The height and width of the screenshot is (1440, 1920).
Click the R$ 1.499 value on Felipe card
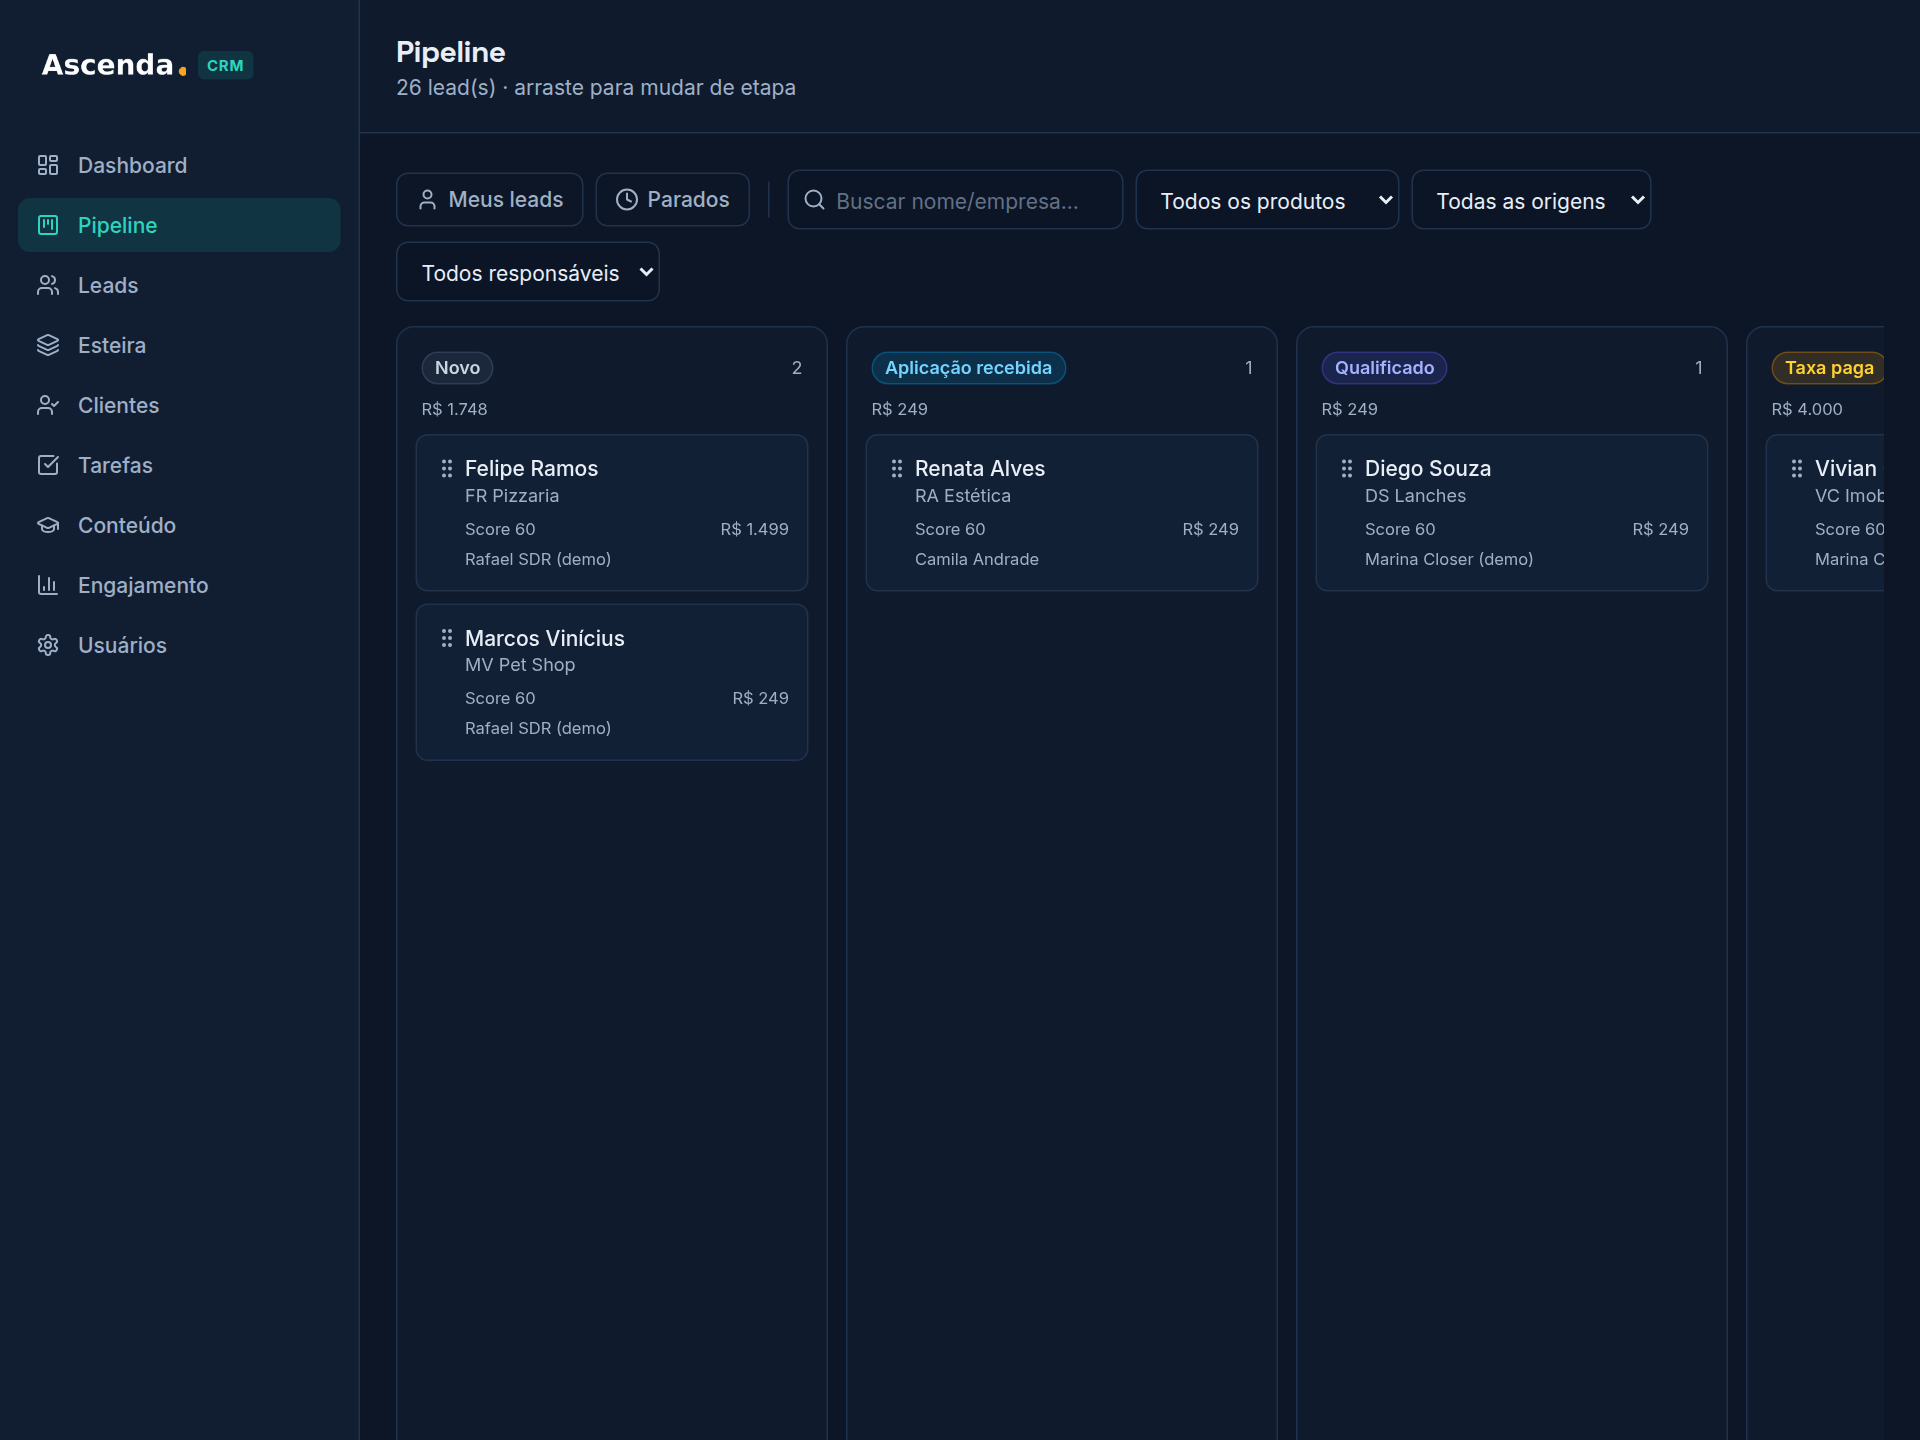(x=754, y=529)
